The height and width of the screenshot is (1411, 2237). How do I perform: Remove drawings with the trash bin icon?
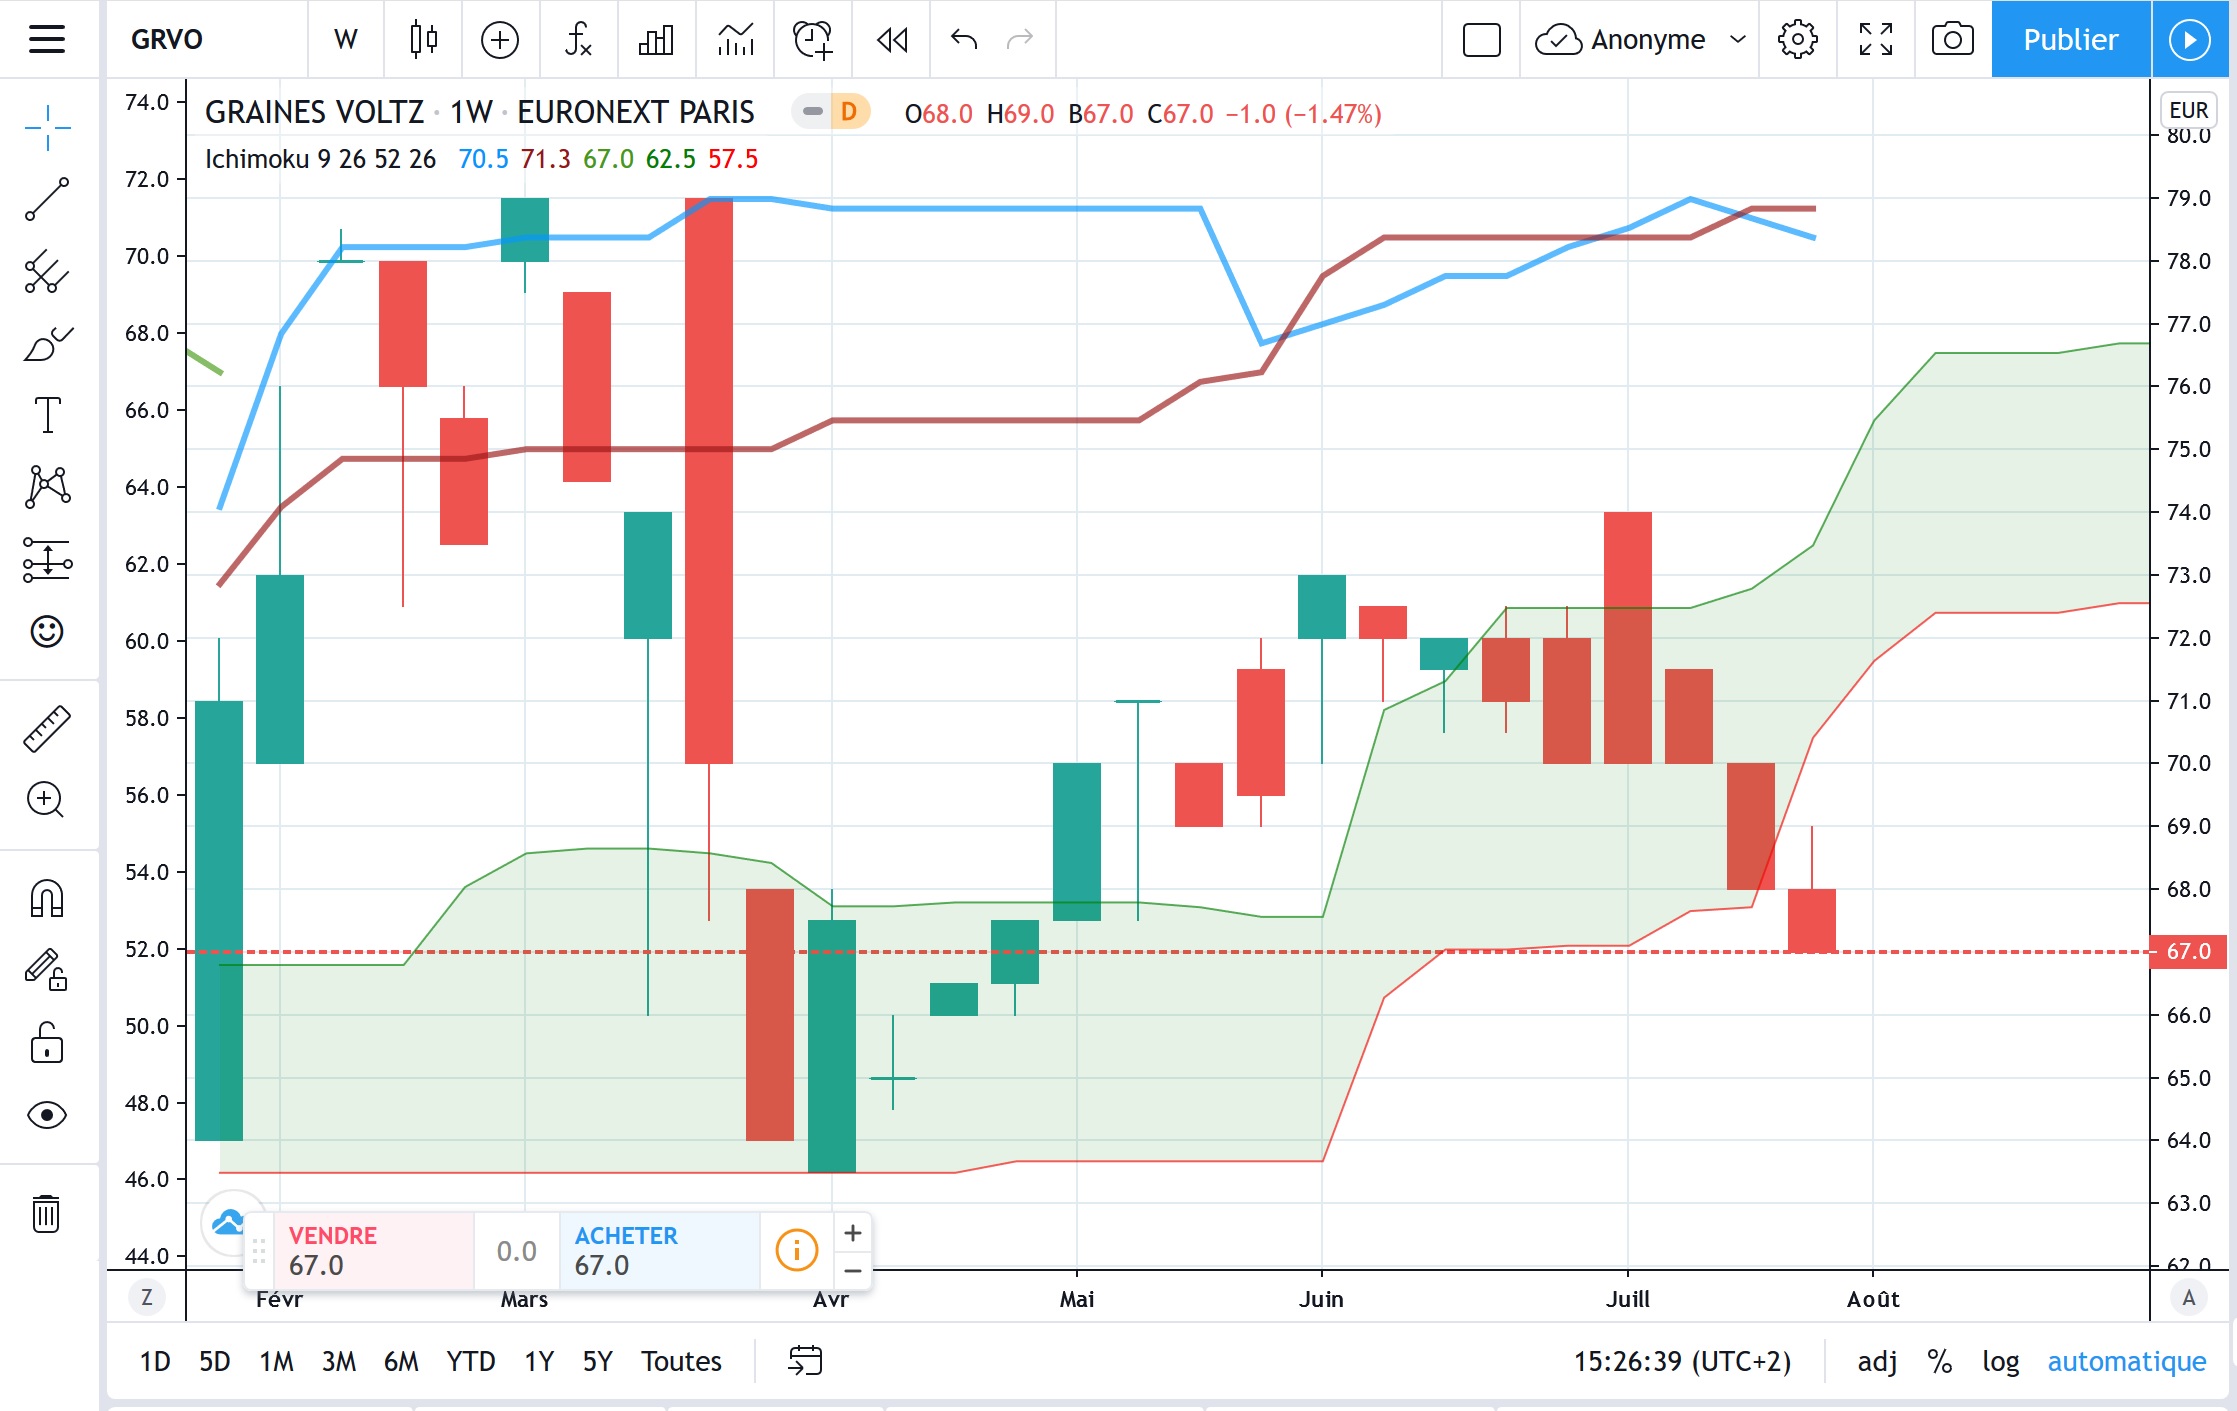(x=47, y=1213)
